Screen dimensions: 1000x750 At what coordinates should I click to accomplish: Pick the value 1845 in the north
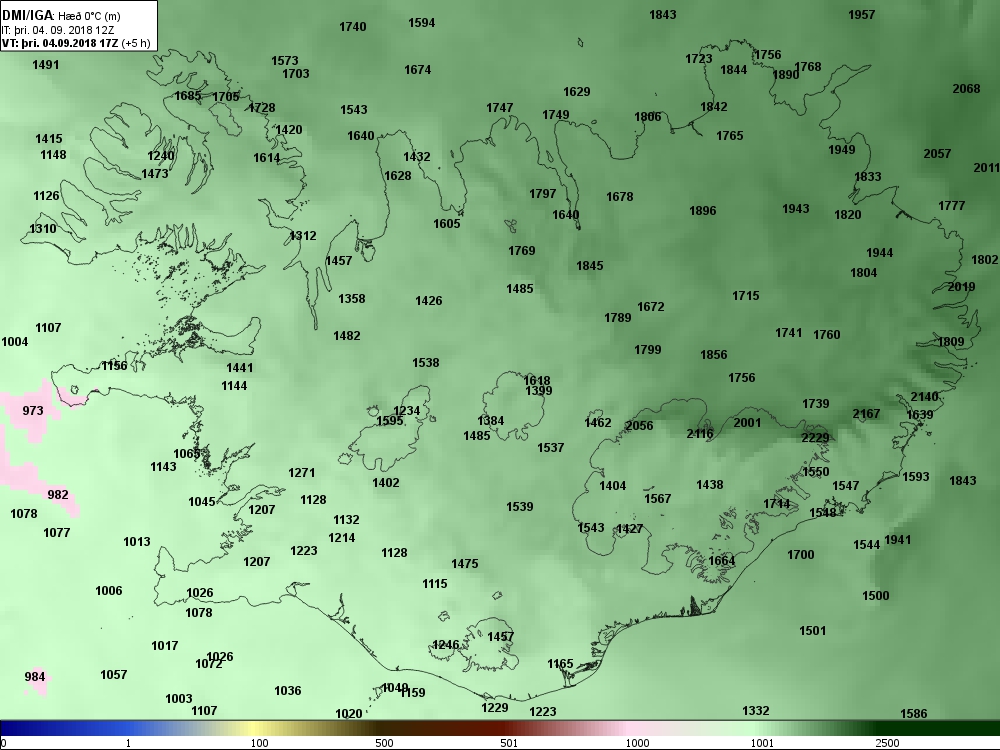[590, 265]
